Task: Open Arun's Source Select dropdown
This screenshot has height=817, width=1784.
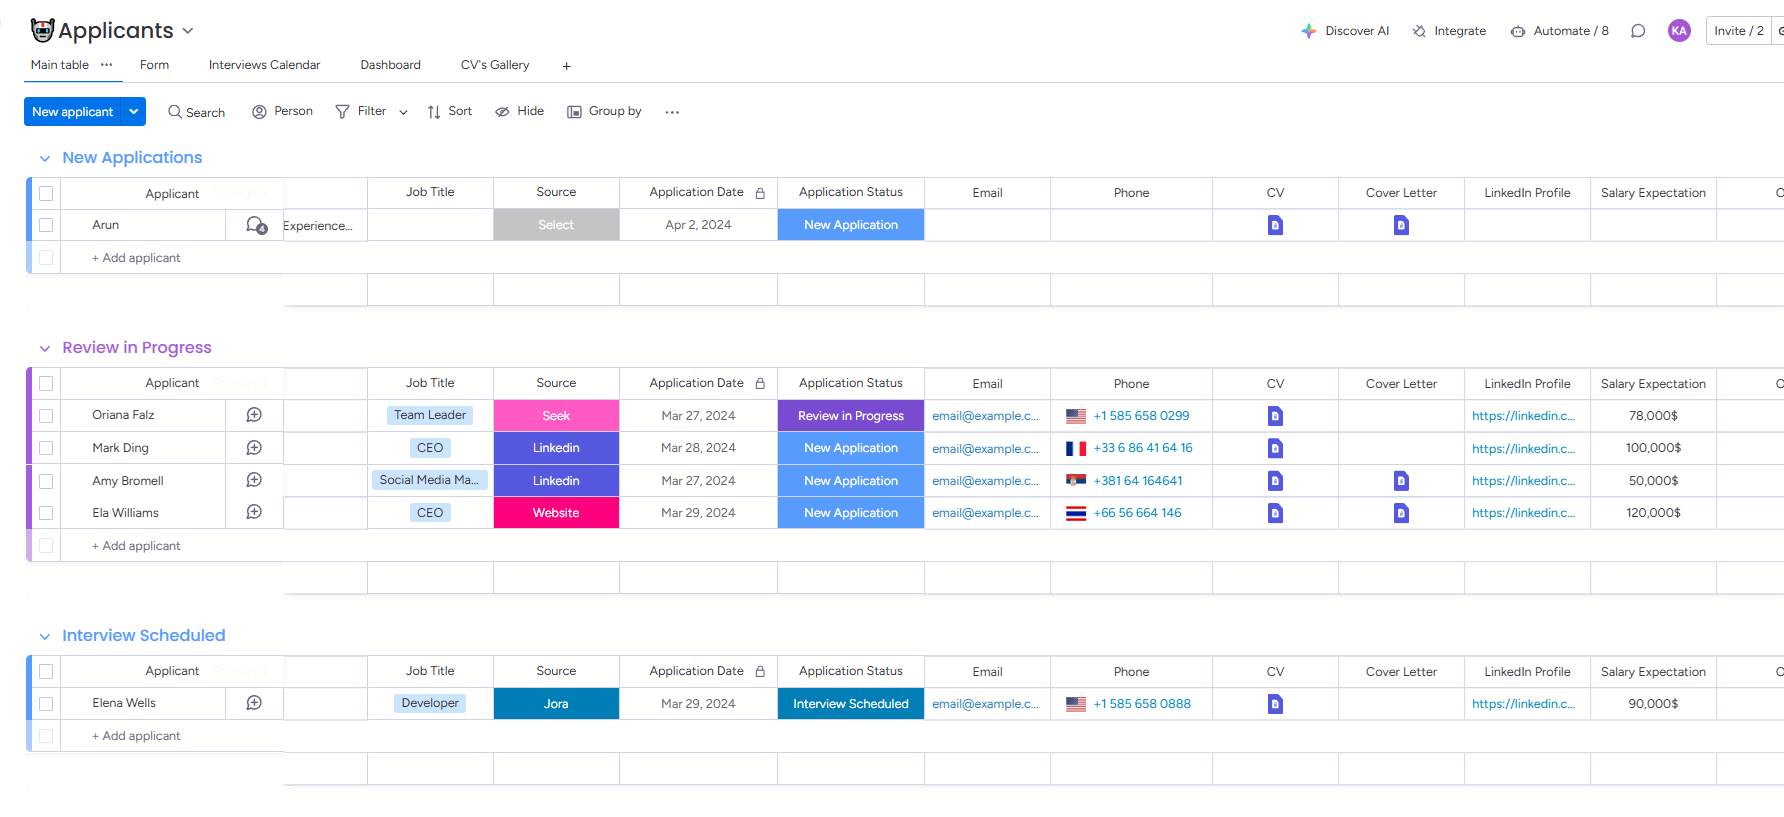Action: [556, 225]
